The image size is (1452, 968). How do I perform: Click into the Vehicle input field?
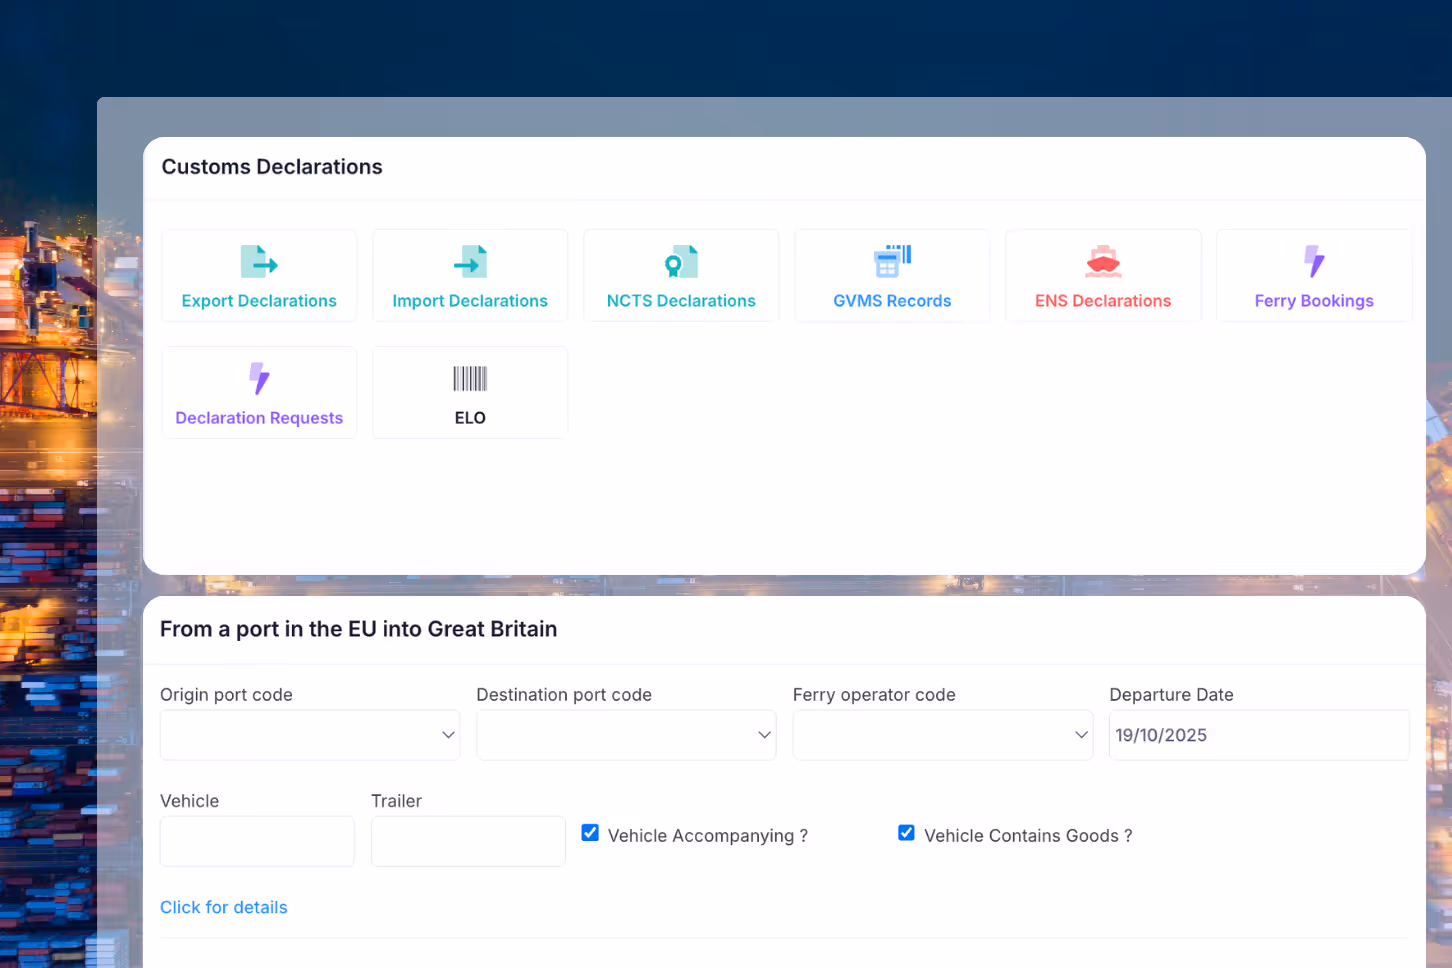point(257,841)
